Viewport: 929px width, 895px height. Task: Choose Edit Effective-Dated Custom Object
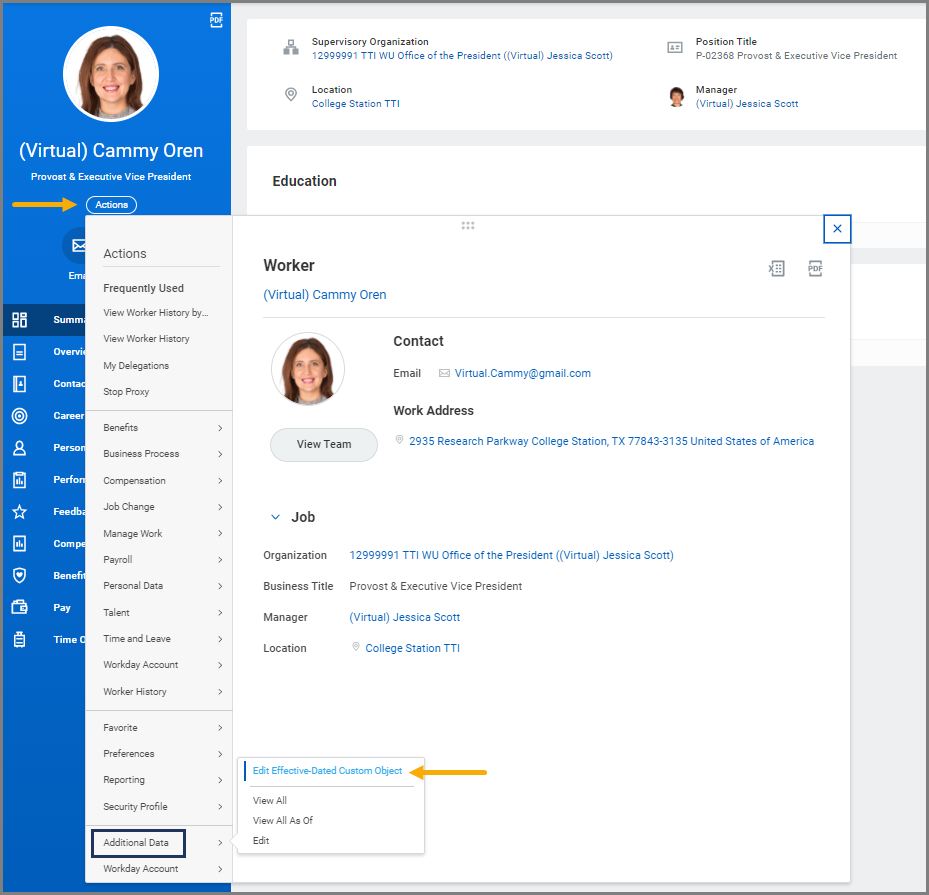pyautogui.click(x=327, y=771)
